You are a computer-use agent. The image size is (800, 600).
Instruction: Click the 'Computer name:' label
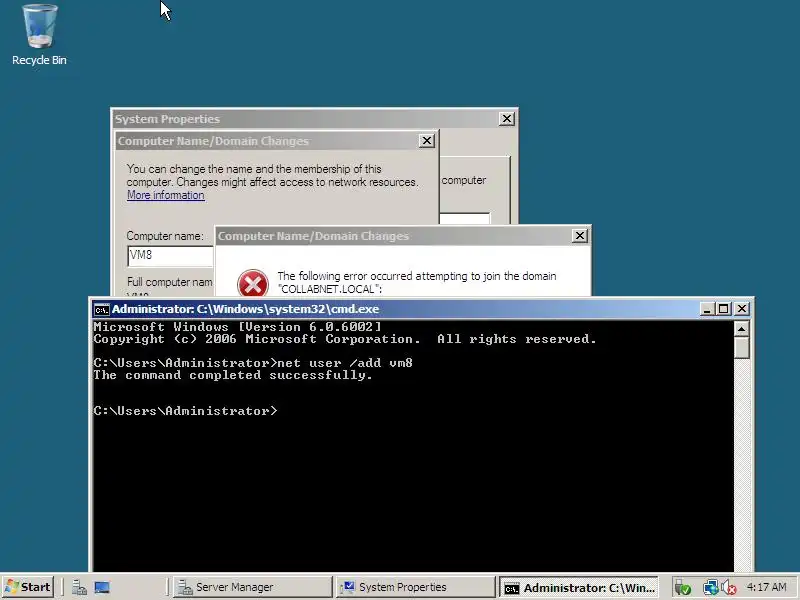coord(165,236)
